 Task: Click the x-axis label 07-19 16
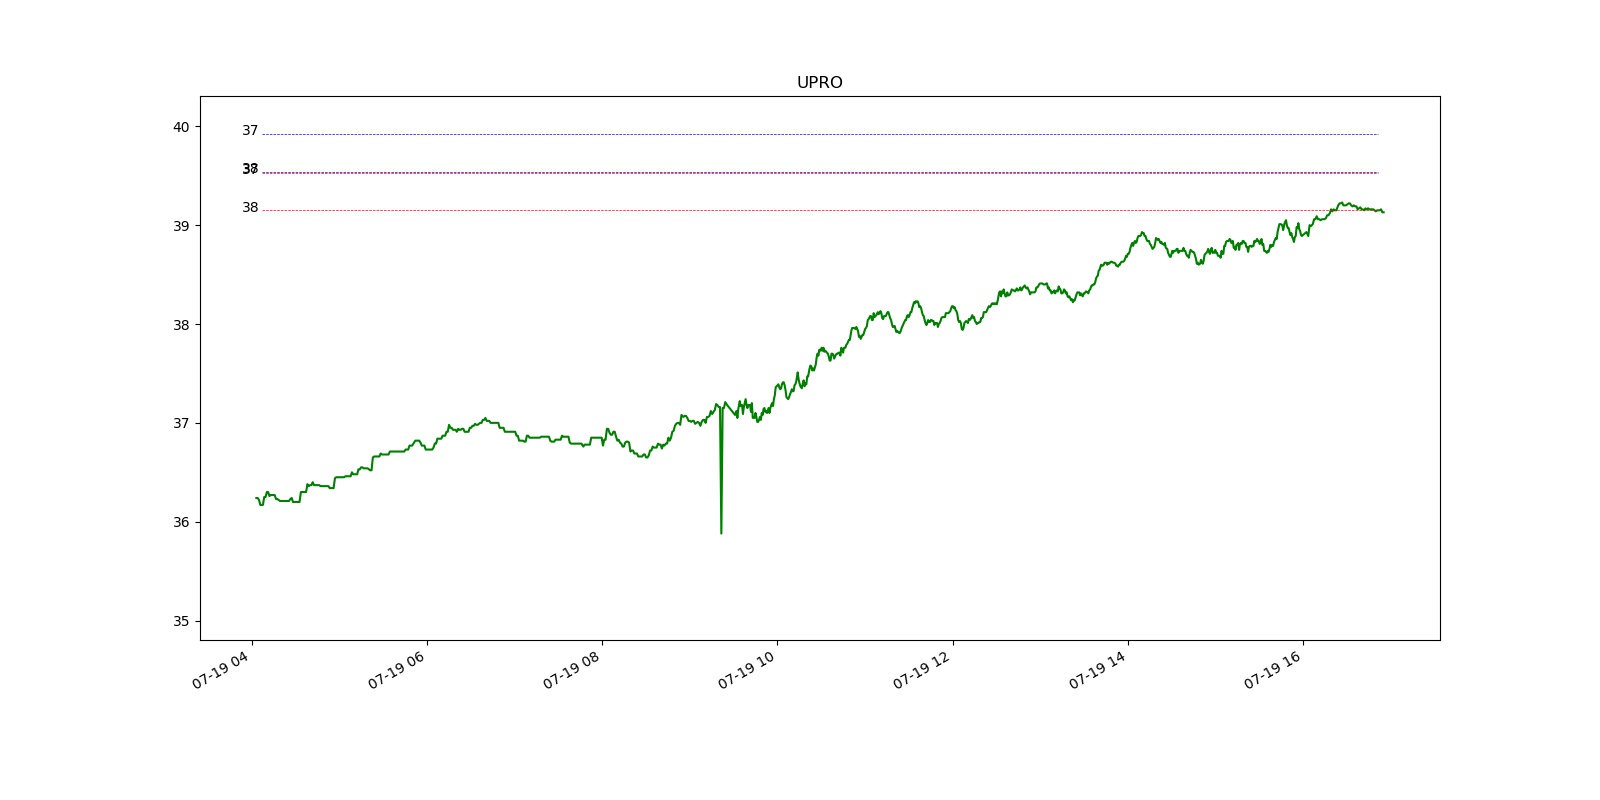point(1272,669)
